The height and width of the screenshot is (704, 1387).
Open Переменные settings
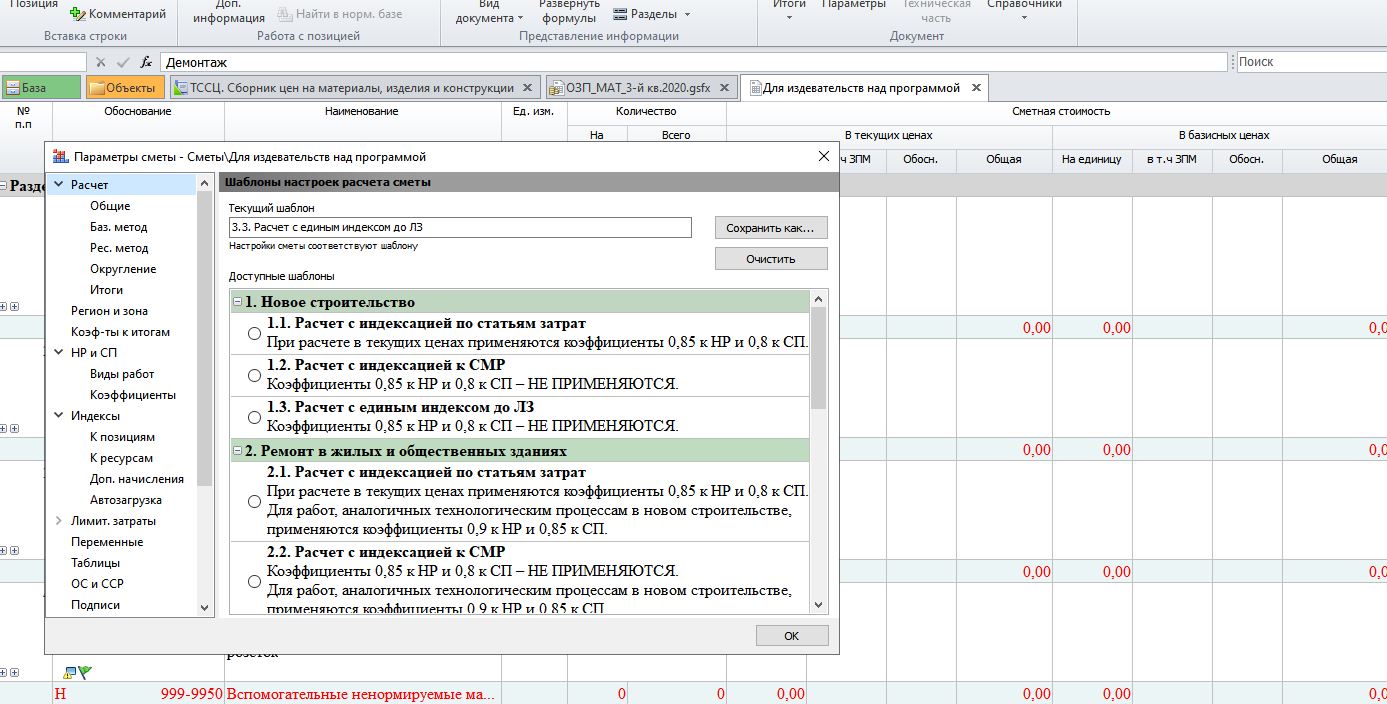coord(107,542)
